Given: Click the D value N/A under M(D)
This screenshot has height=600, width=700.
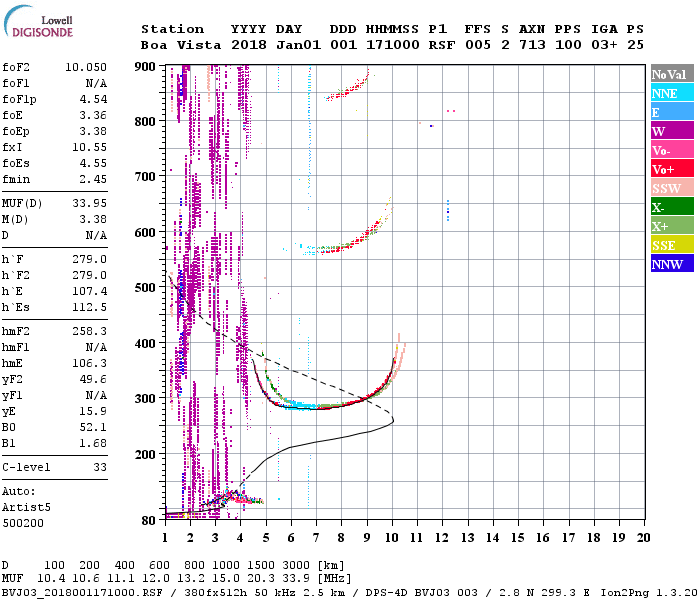Looking at the screenshot, I should (x=96, y=235).
